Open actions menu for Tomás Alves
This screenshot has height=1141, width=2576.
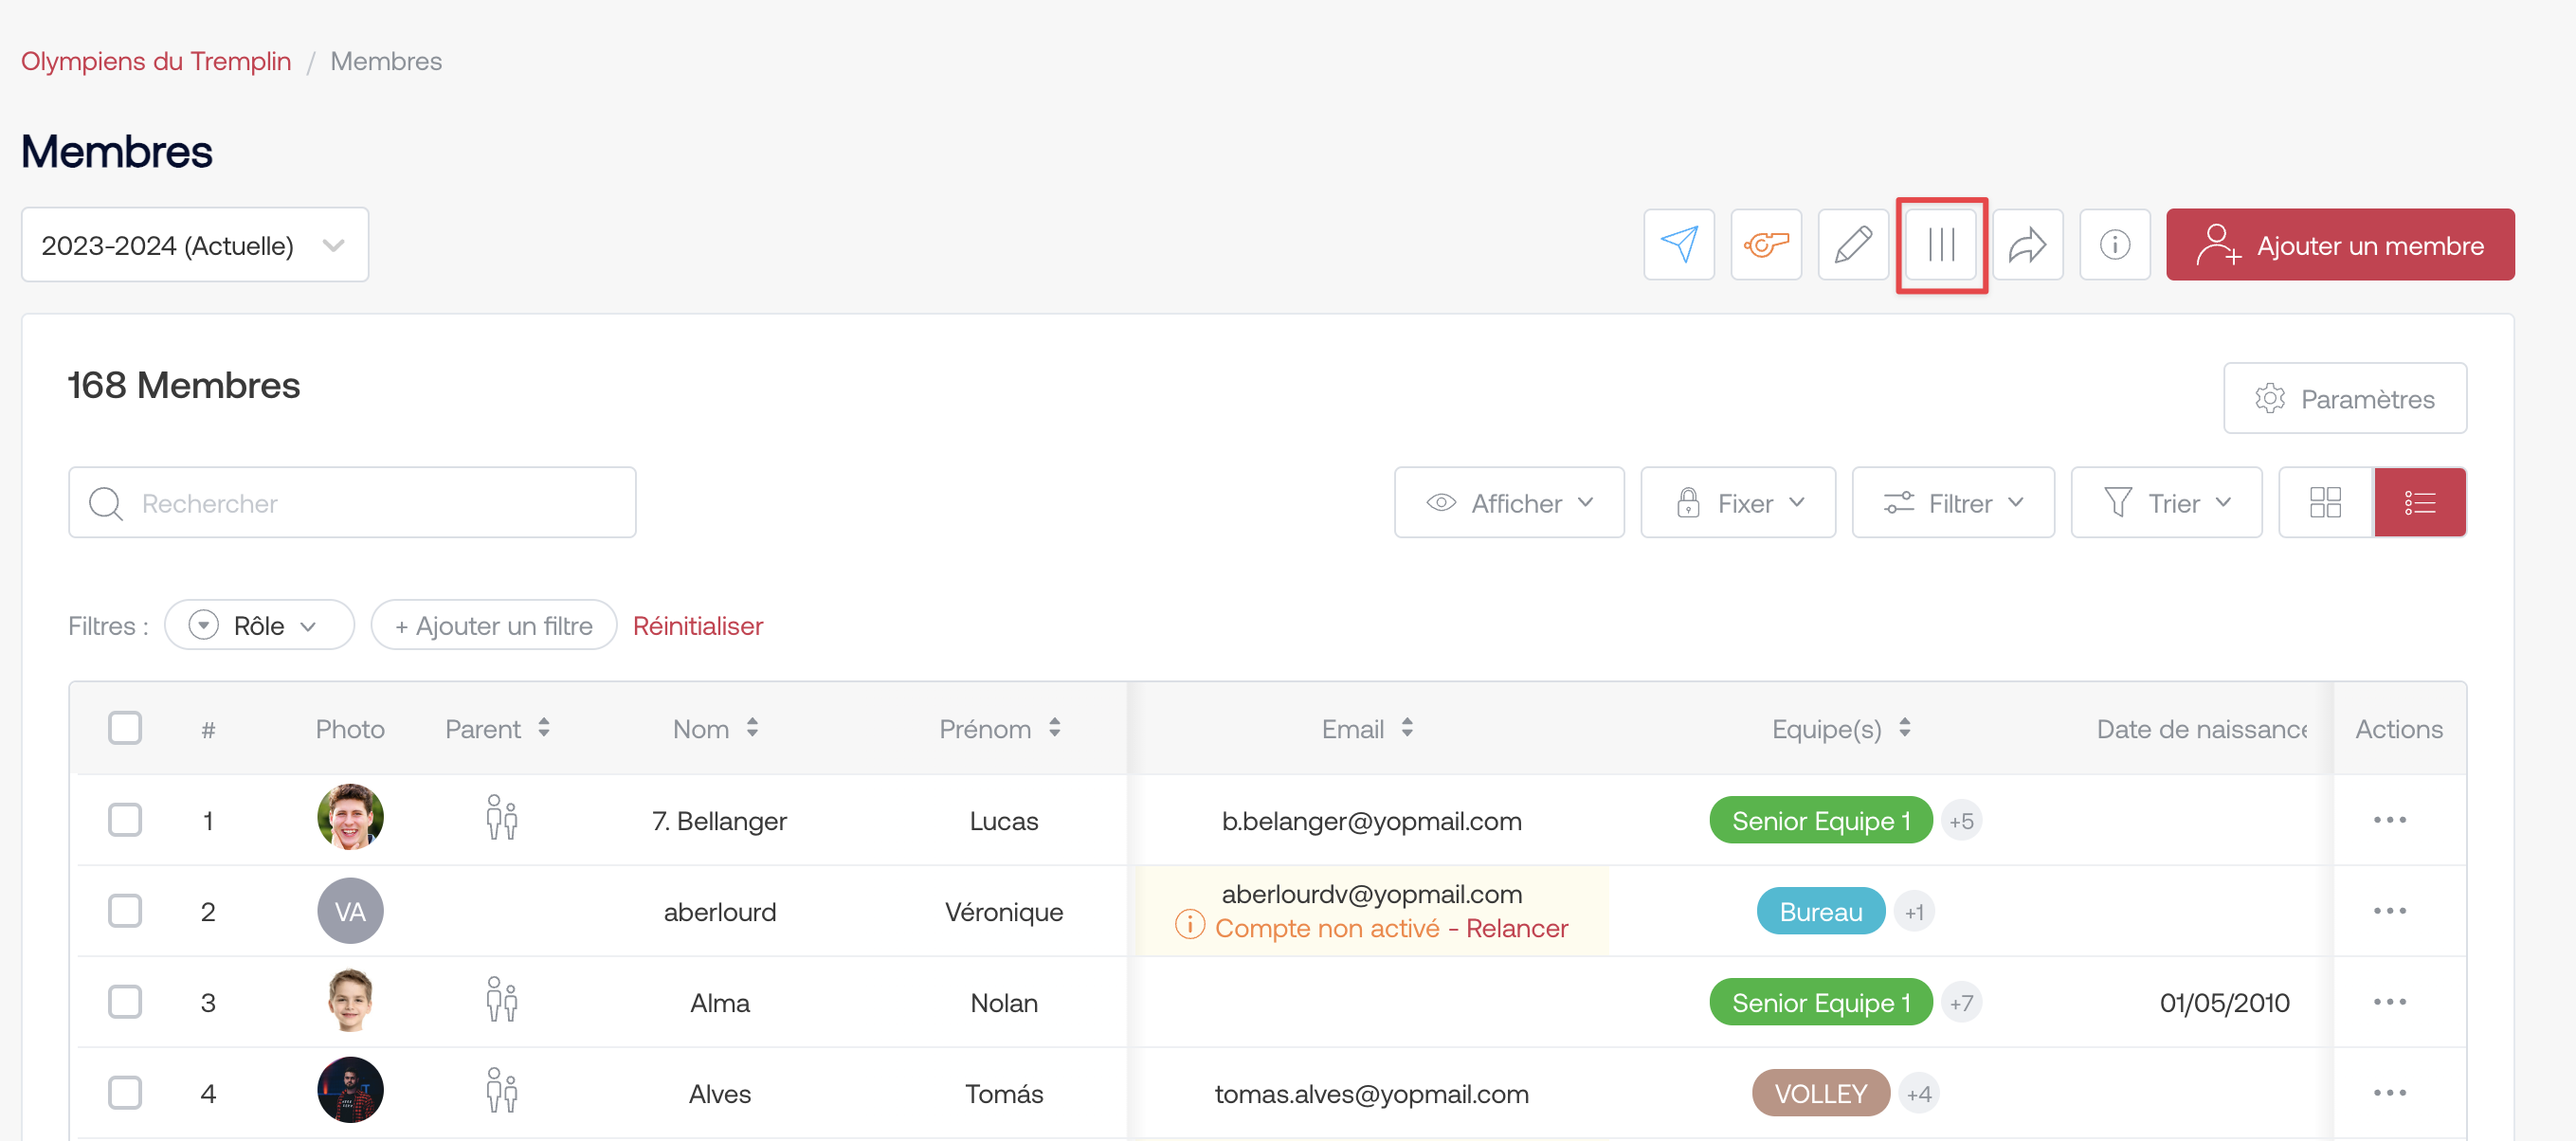point(2389,1093)
